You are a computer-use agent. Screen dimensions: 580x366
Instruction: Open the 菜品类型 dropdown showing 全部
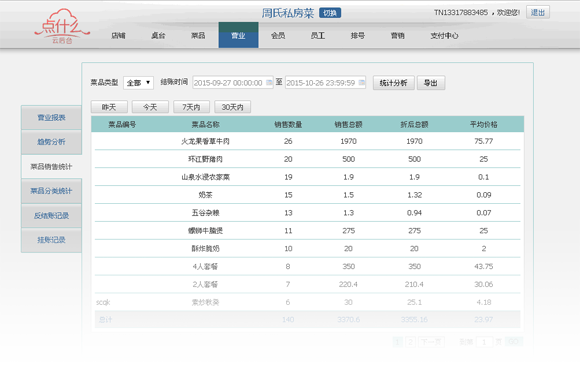point(138,83)
